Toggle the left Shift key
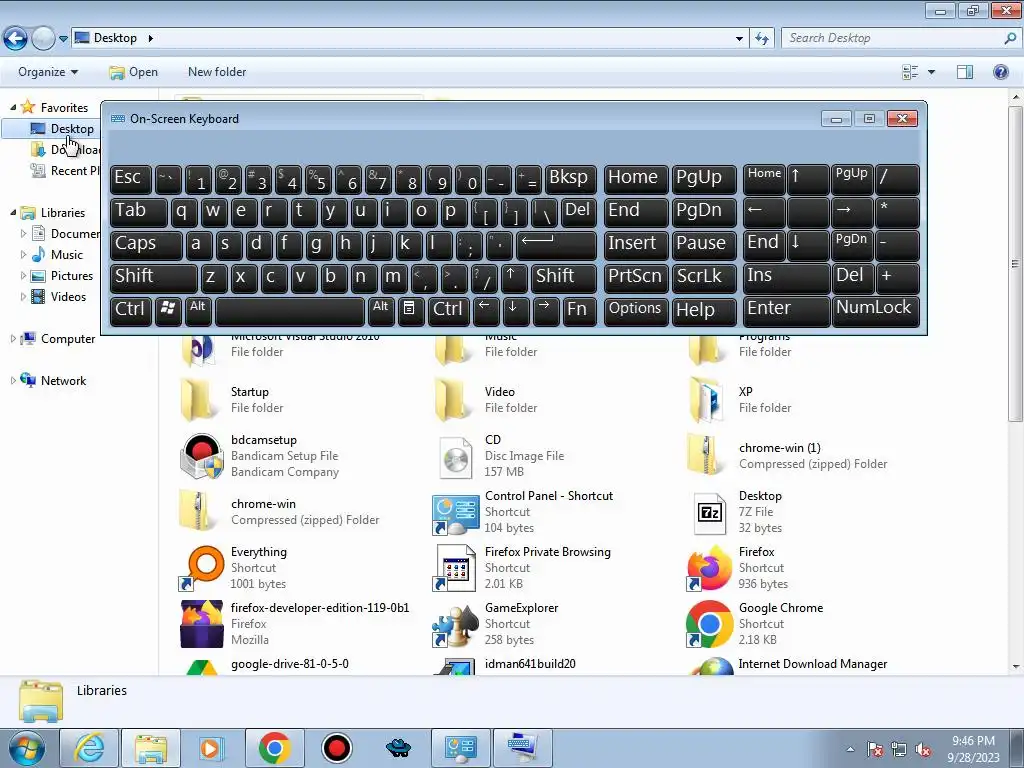 pos(153,277)
